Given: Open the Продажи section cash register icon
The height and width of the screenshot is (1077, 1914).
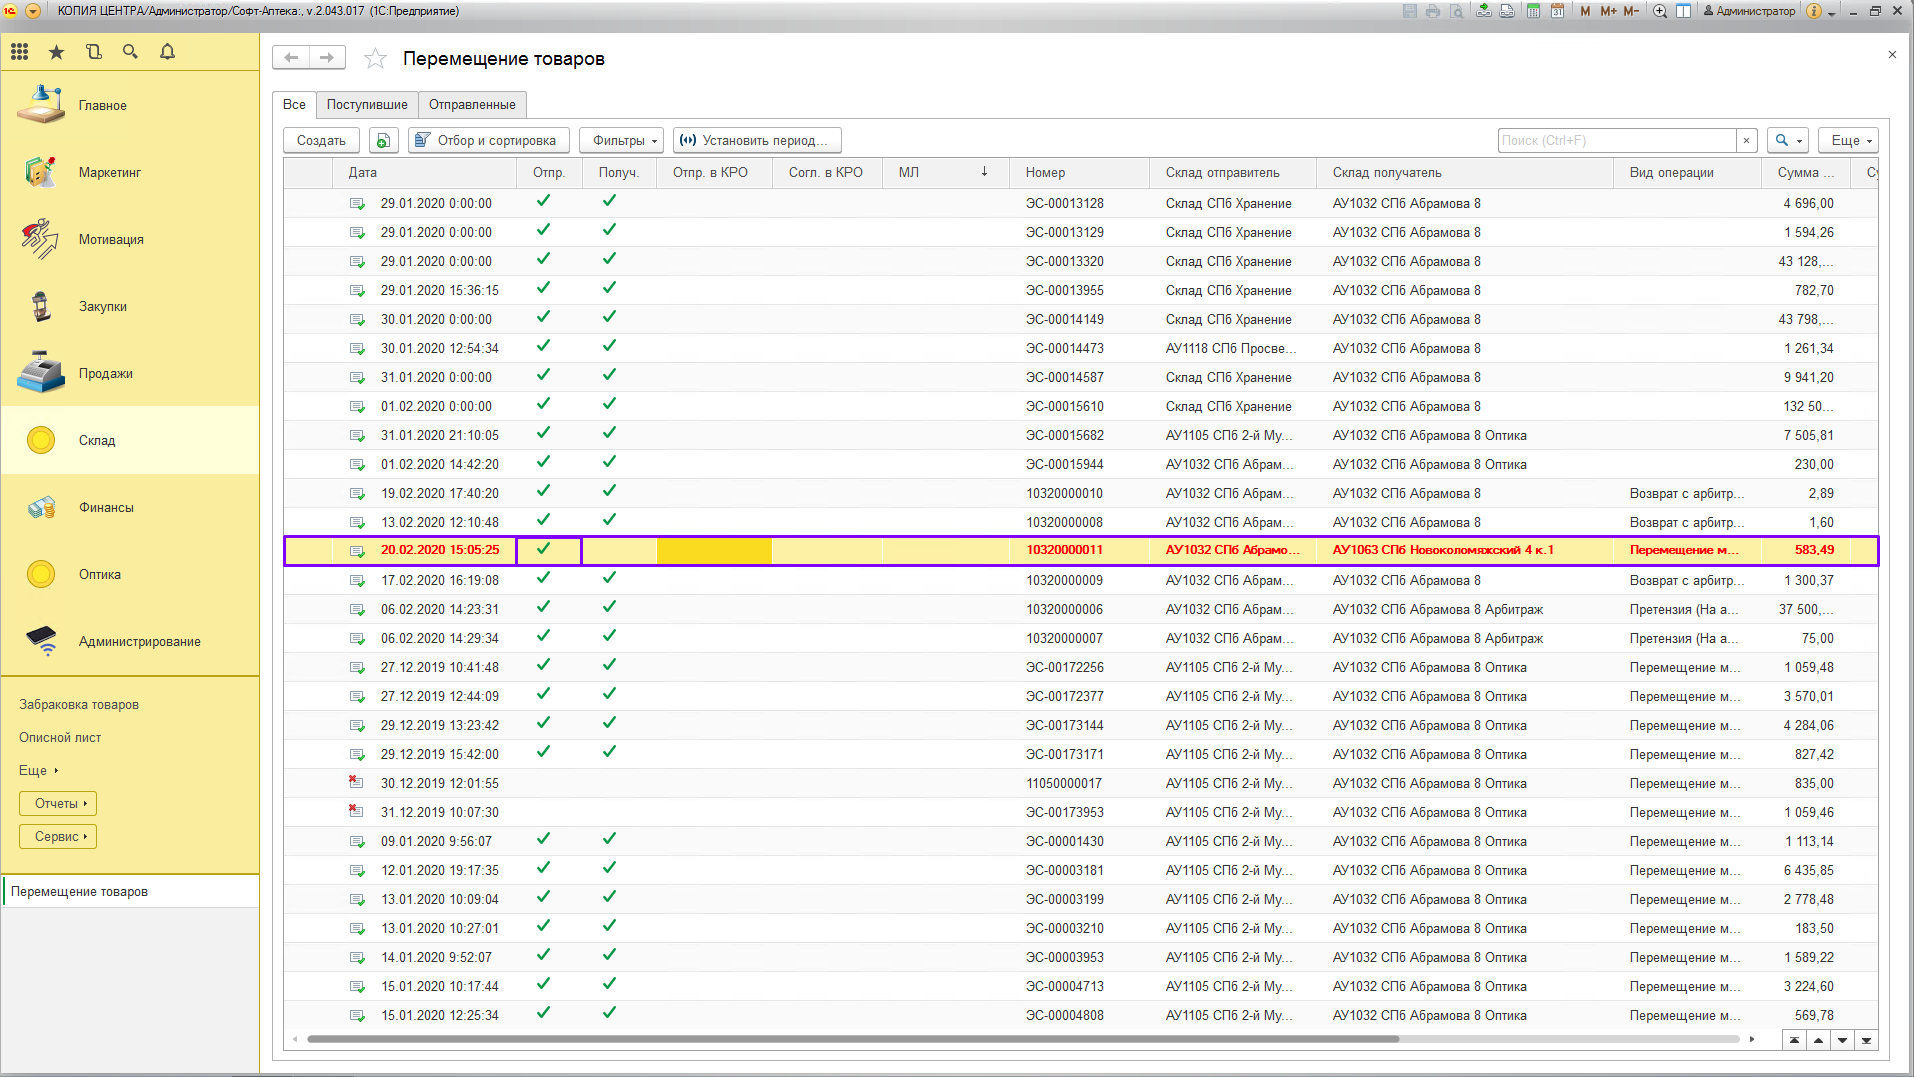Looking at the screenshot, I should coord(41,373).
